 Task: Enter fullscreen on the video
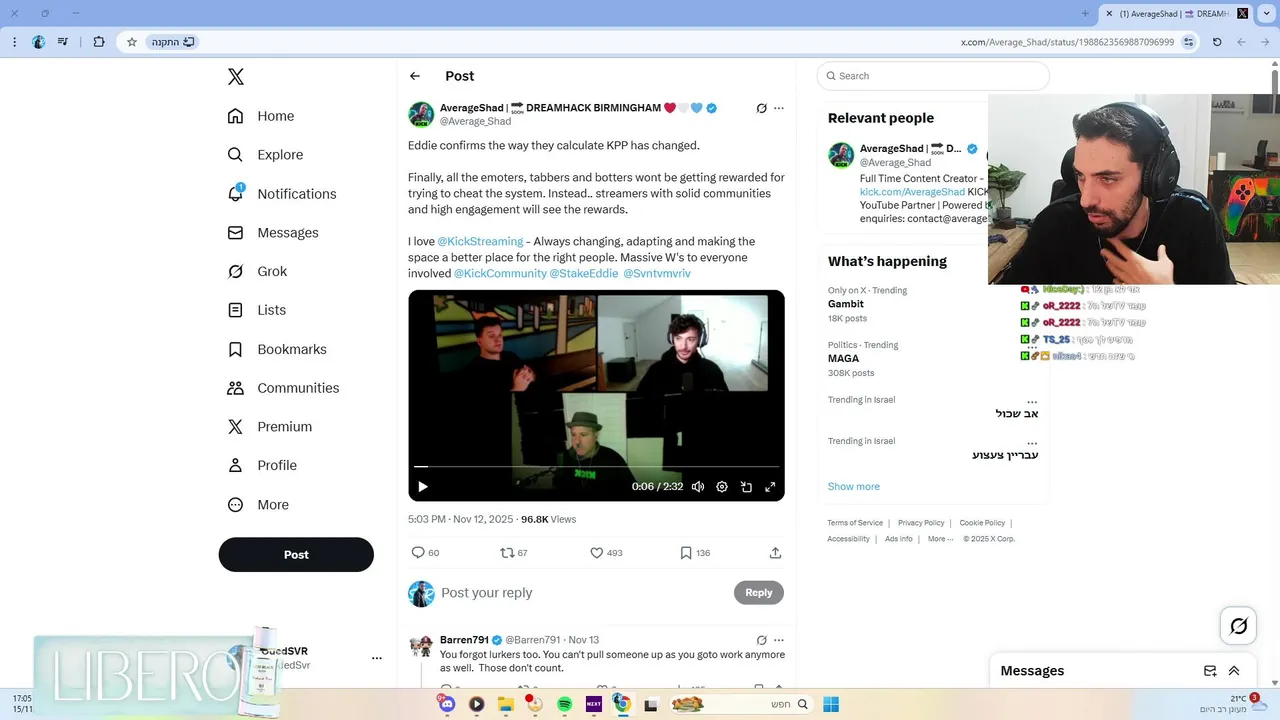(770, 487)
